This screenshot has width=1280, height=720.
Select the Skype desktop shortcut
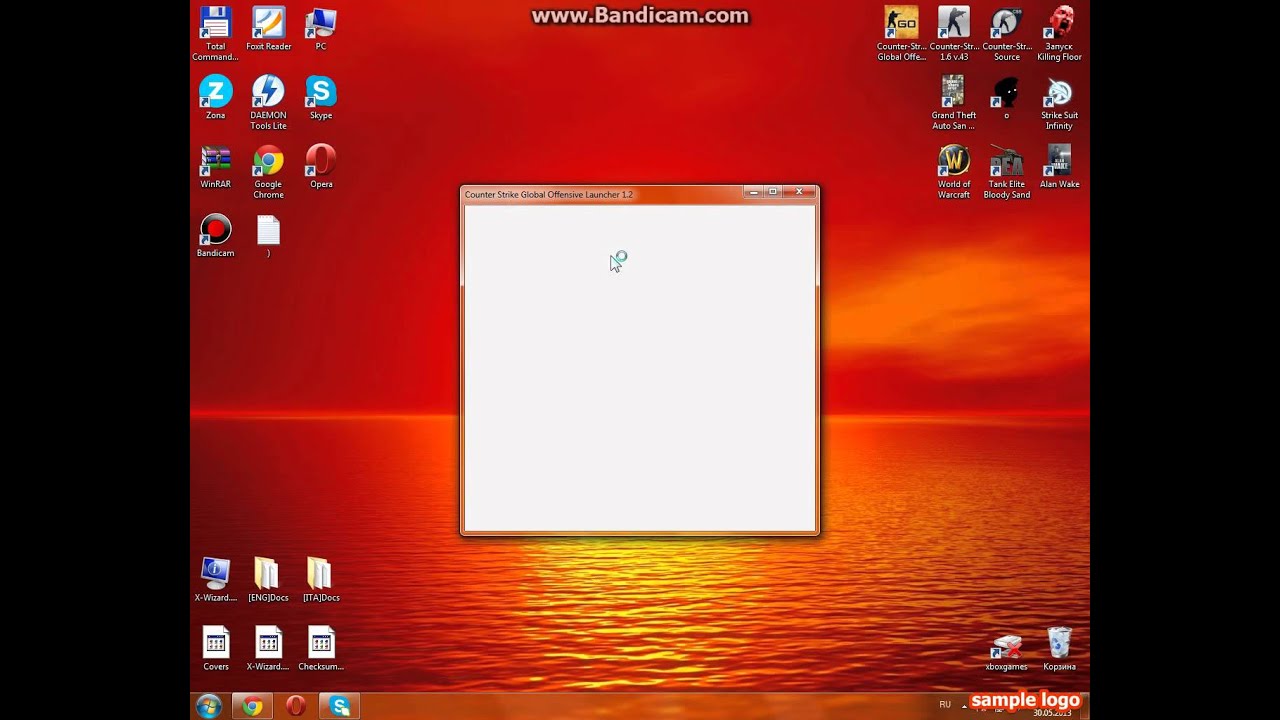(321, 98)
